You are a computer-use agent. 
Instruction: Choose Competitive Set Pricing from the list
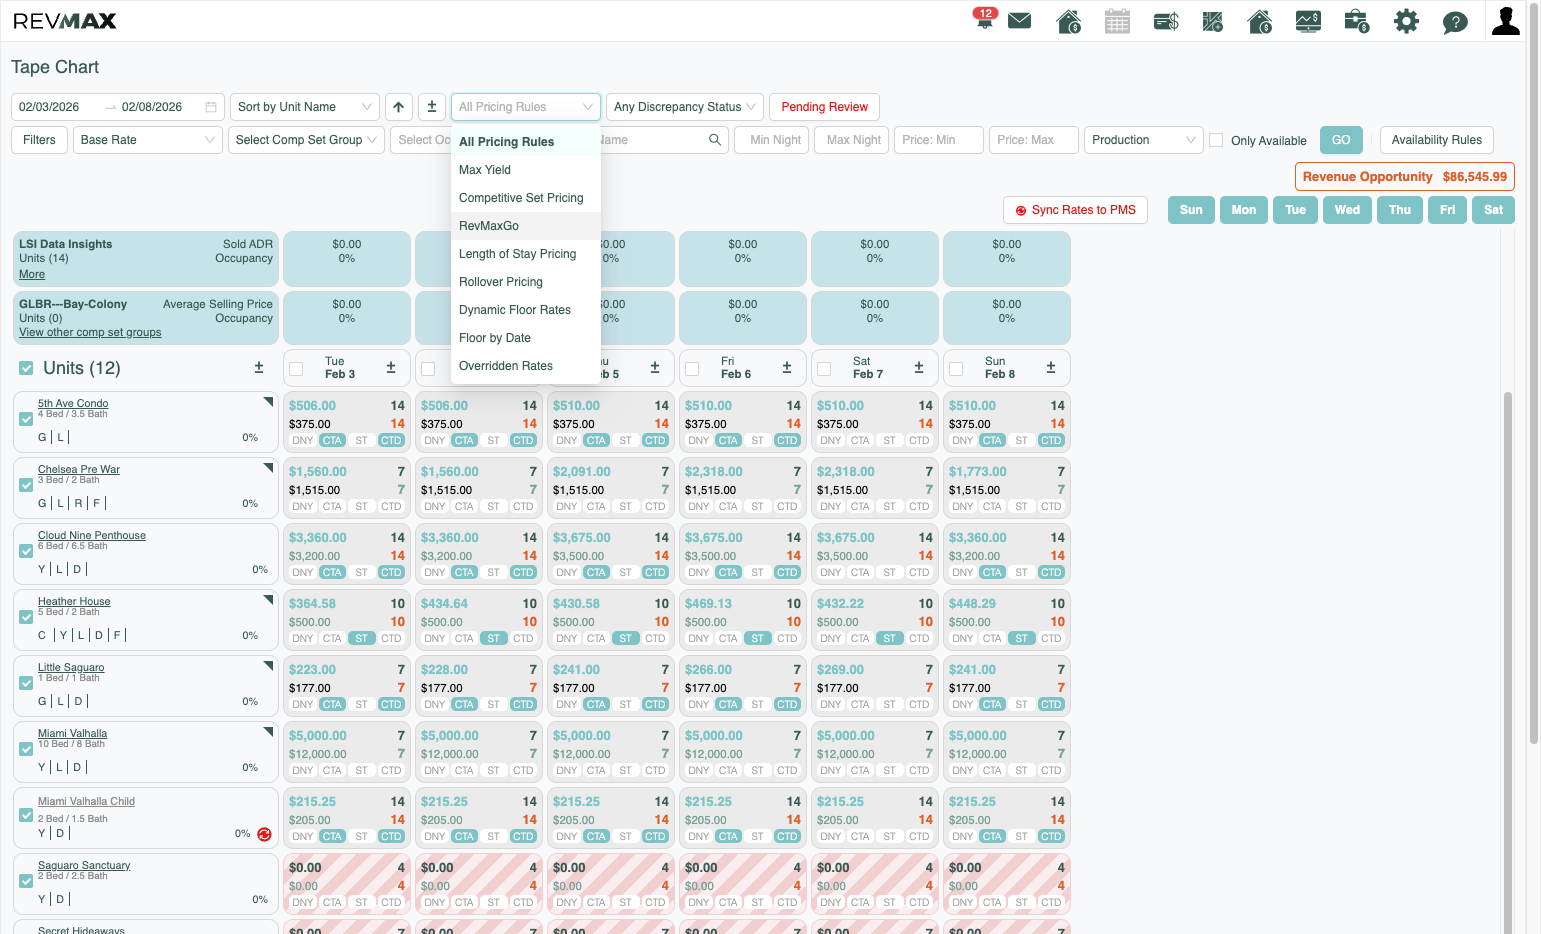click(x=526, y=198)
